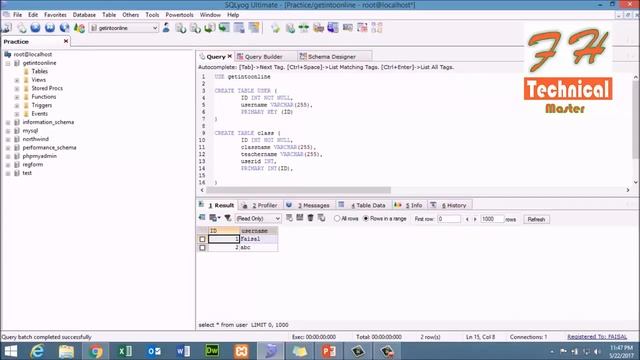Expand the Stored Procs folder
Viewport: 640px width, 360px height.
[x=17, y=89]
